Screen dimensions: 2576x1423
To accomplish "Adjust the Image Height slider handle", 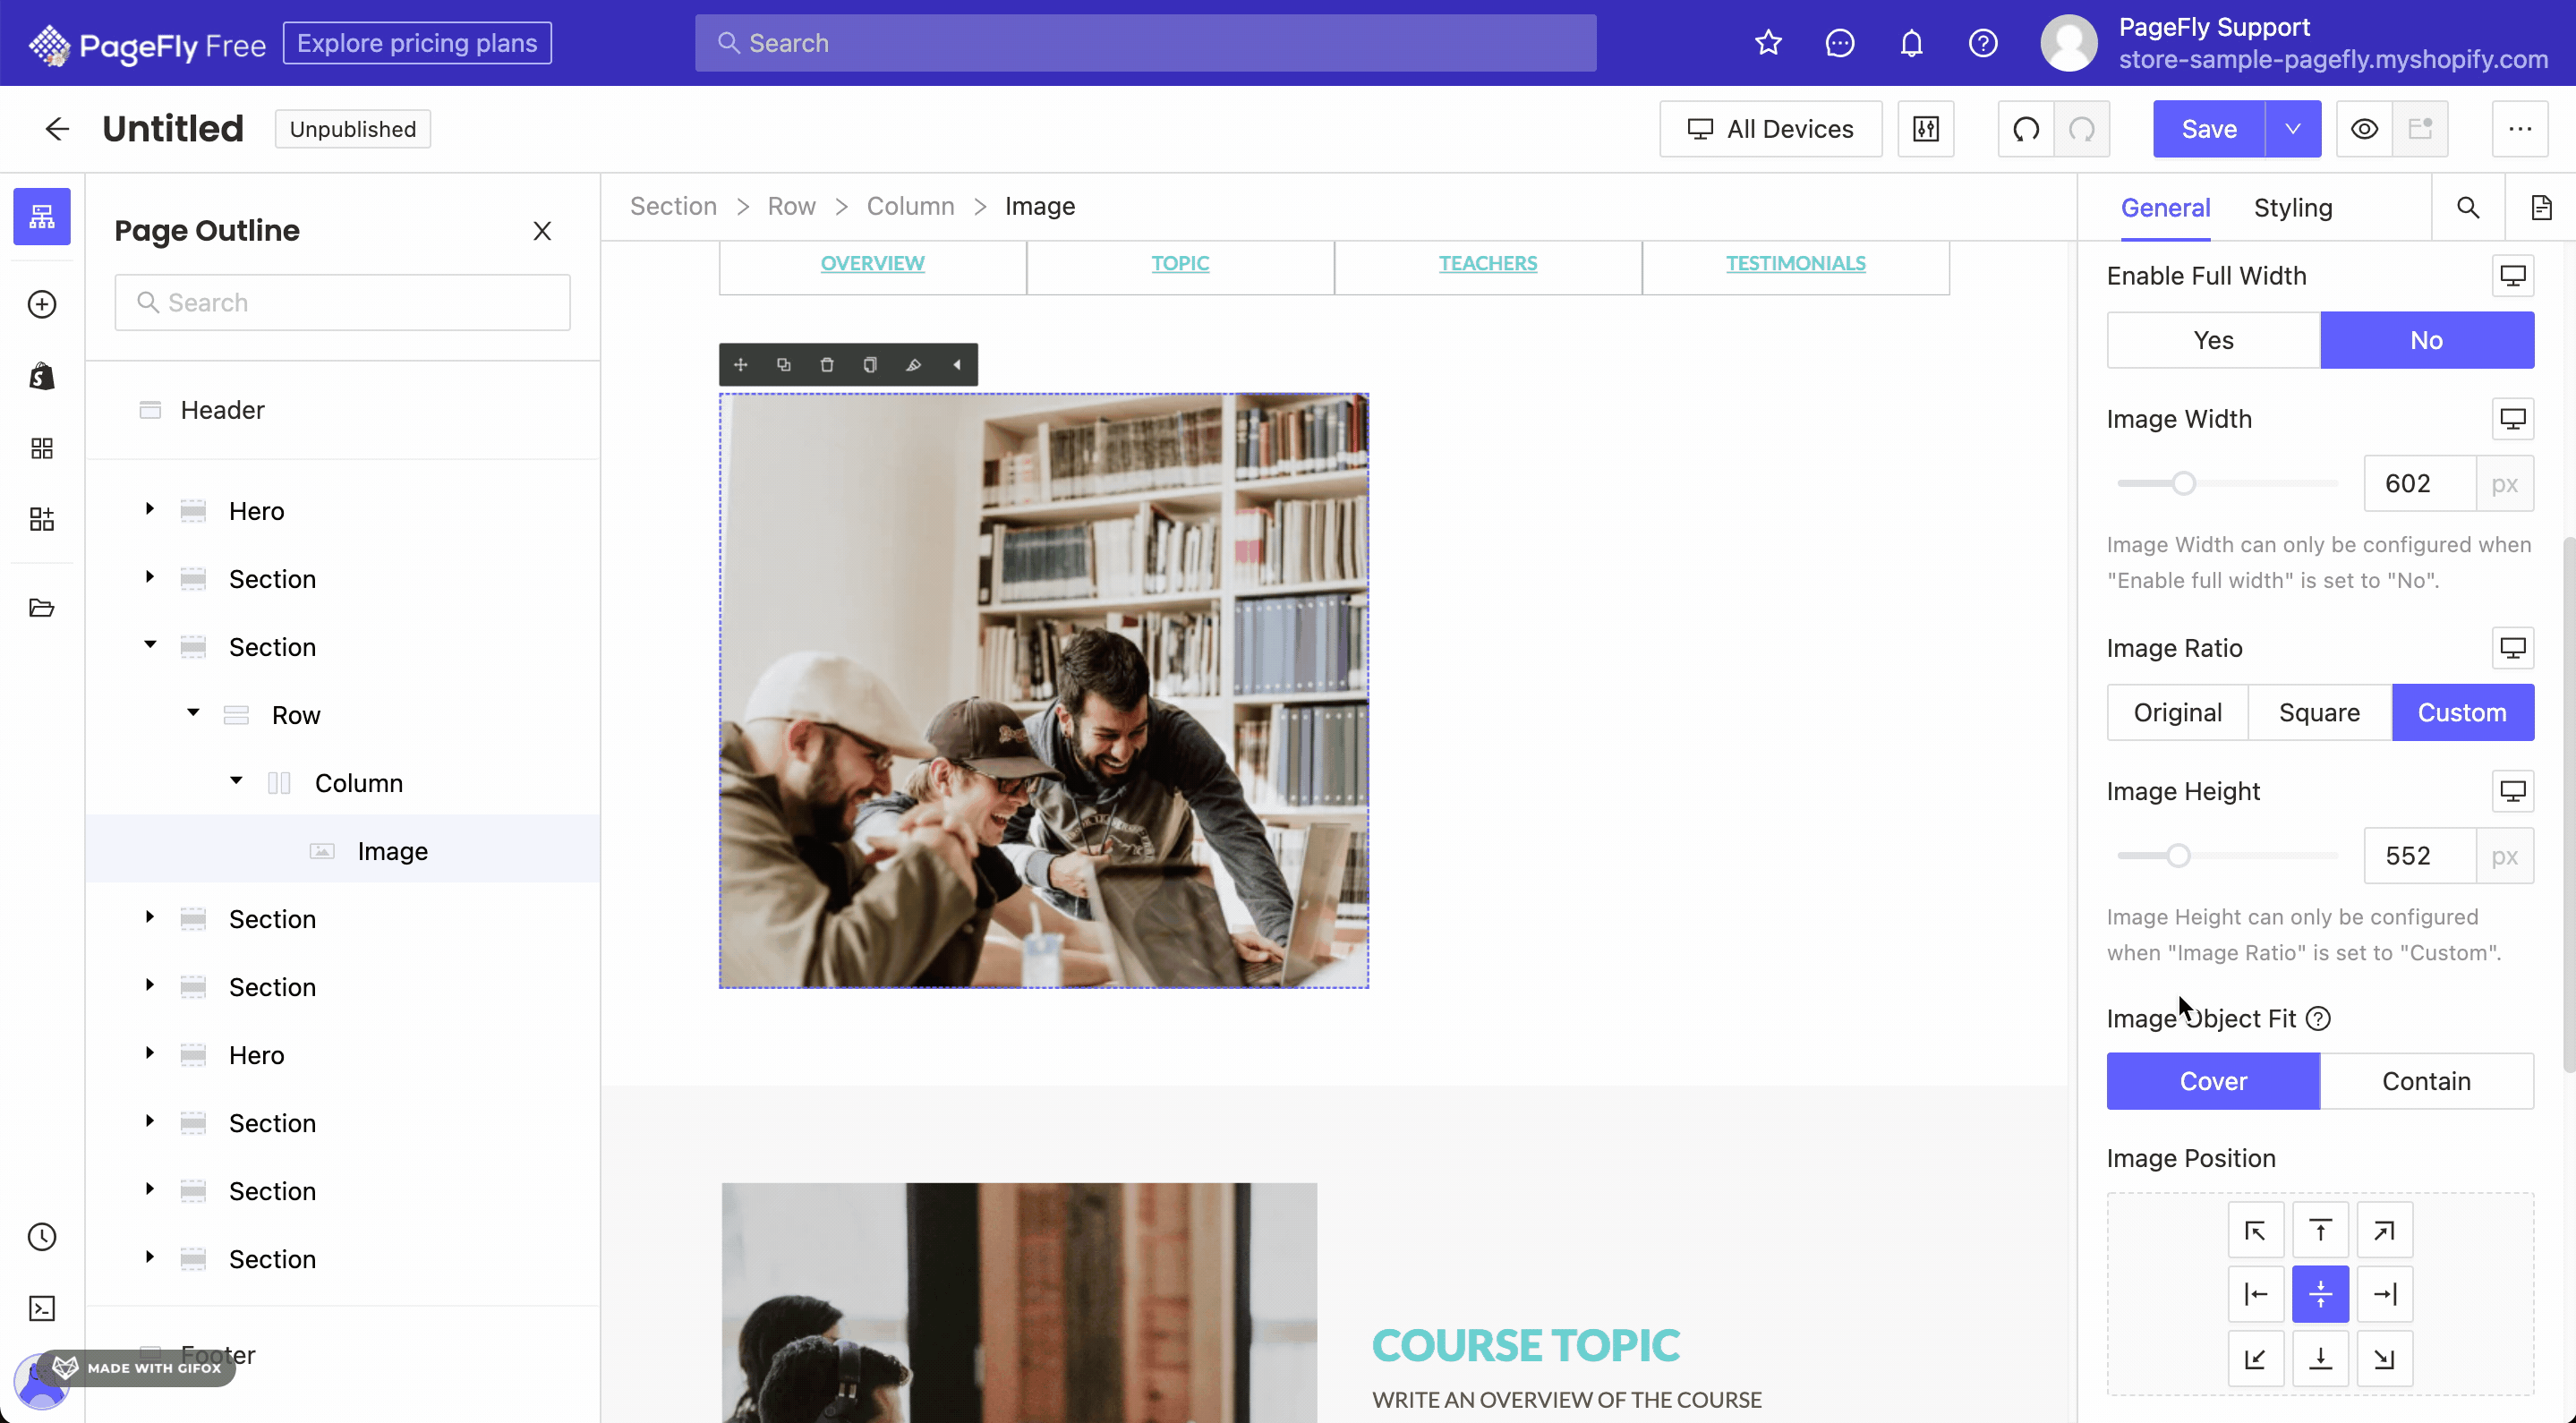I will [x=2178, y=856].
